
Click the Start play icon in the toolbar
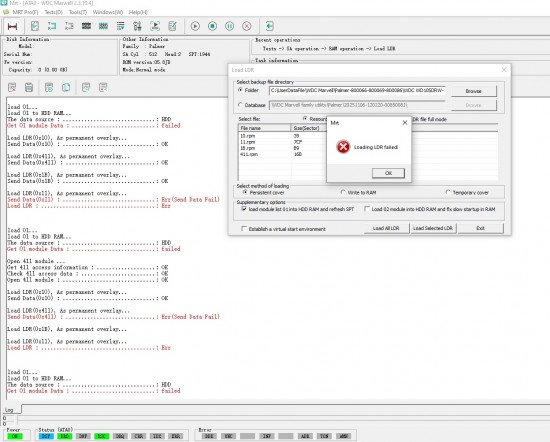(x=195, y=26)
